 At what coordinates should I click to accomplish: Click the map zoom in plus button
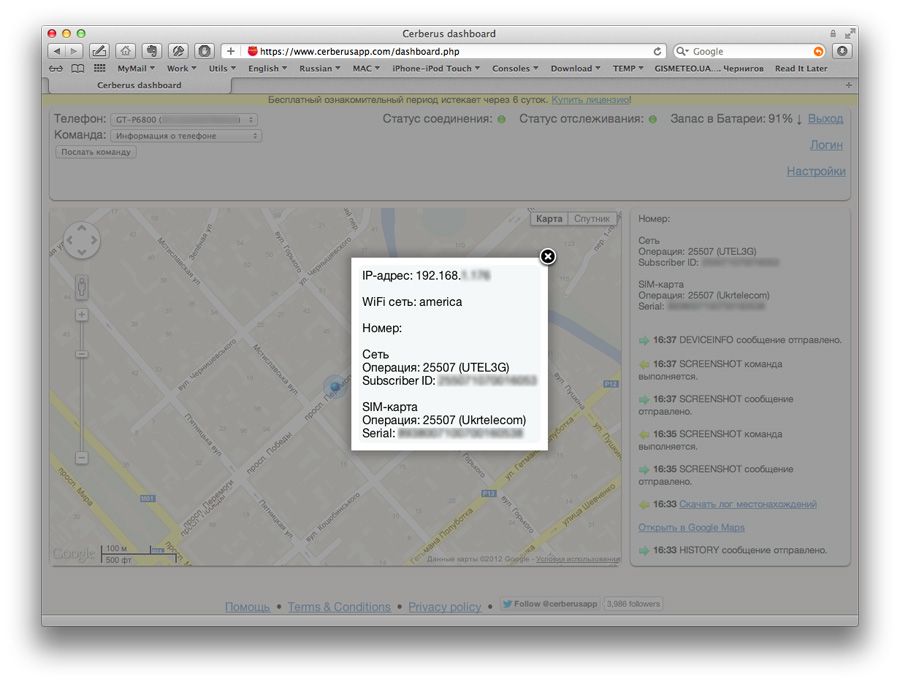[82, 315]
